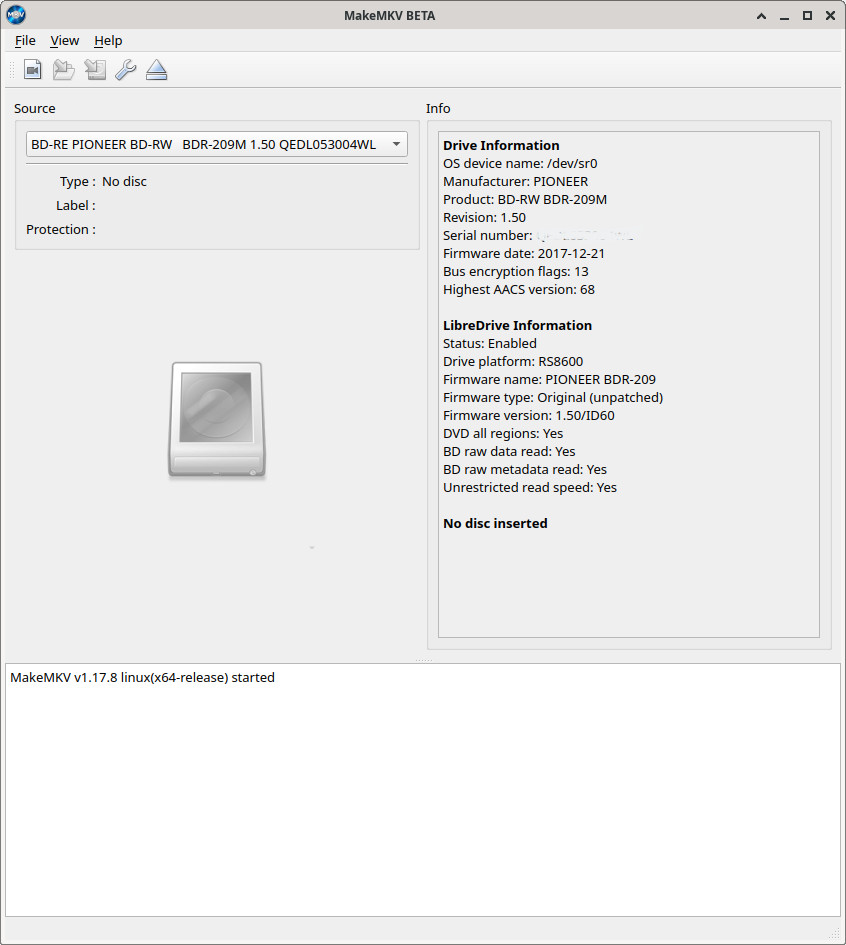The width and height of the screenshot is (846, 945).
Task: Click 'Firmware type: Original (unpatched)' line
Action: tap(553, 398)
